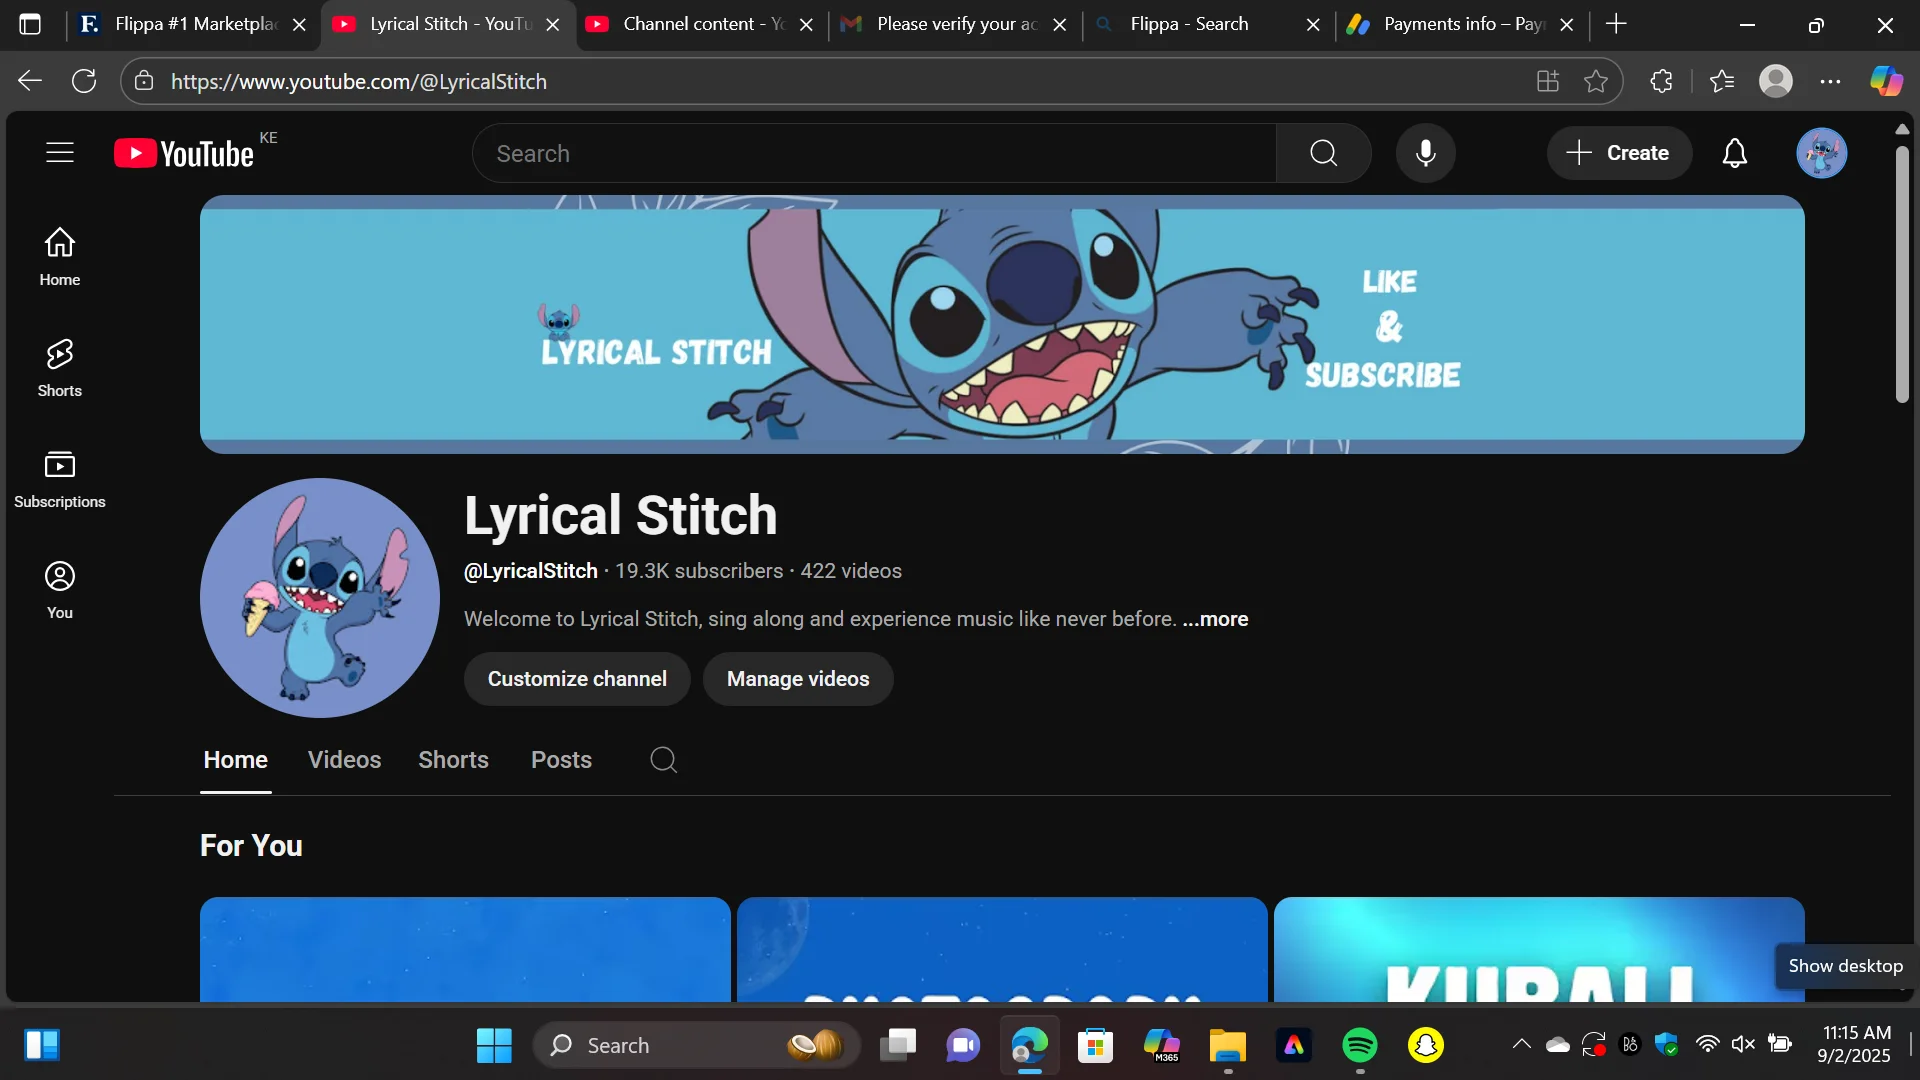This screenshot has height=1080, width=1920.
Task: Open Microsoft Store from taskbar
Action: [1095, 1045]
